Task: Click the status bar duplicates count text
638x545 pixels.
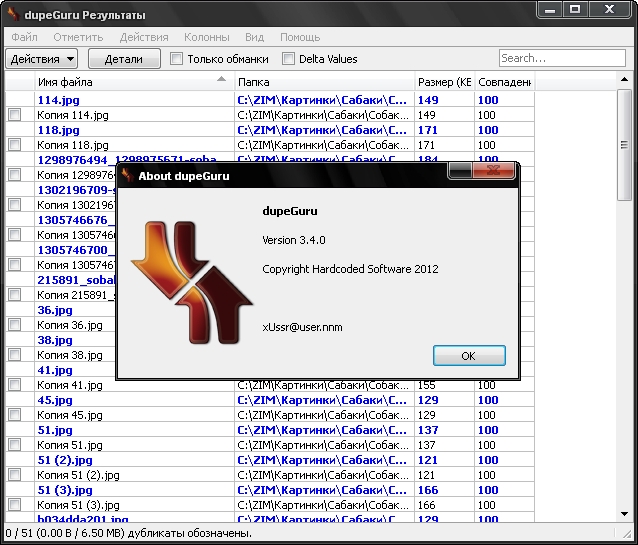Action: (129, 533)
